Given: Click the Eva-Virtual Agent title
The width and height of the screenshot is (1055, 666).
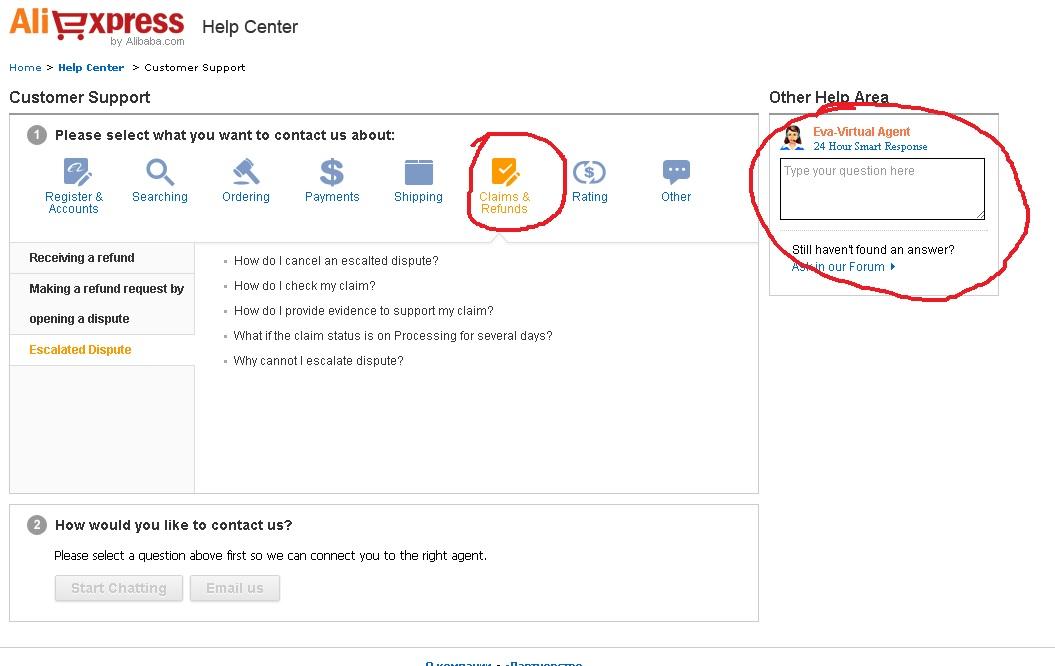Looking at the screenshot, I should click(861, 132).
